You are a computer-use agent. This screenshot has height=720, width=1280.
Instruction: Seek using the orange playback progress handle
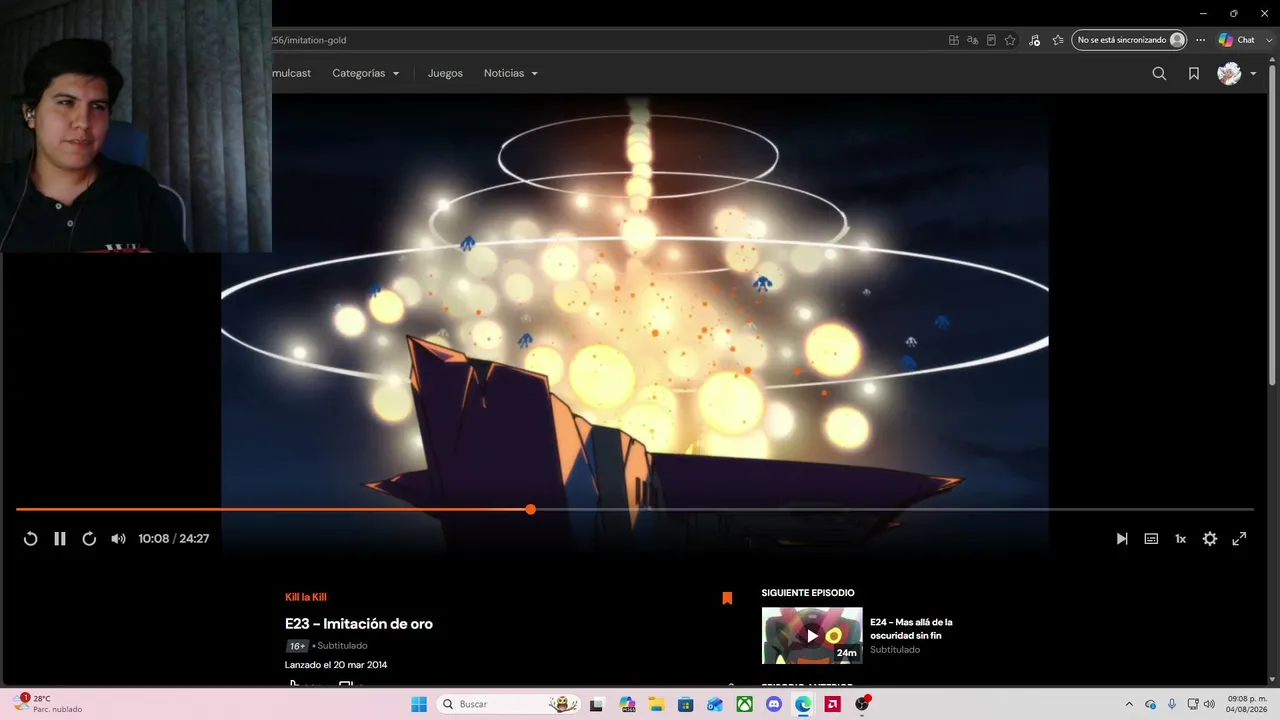531,510
